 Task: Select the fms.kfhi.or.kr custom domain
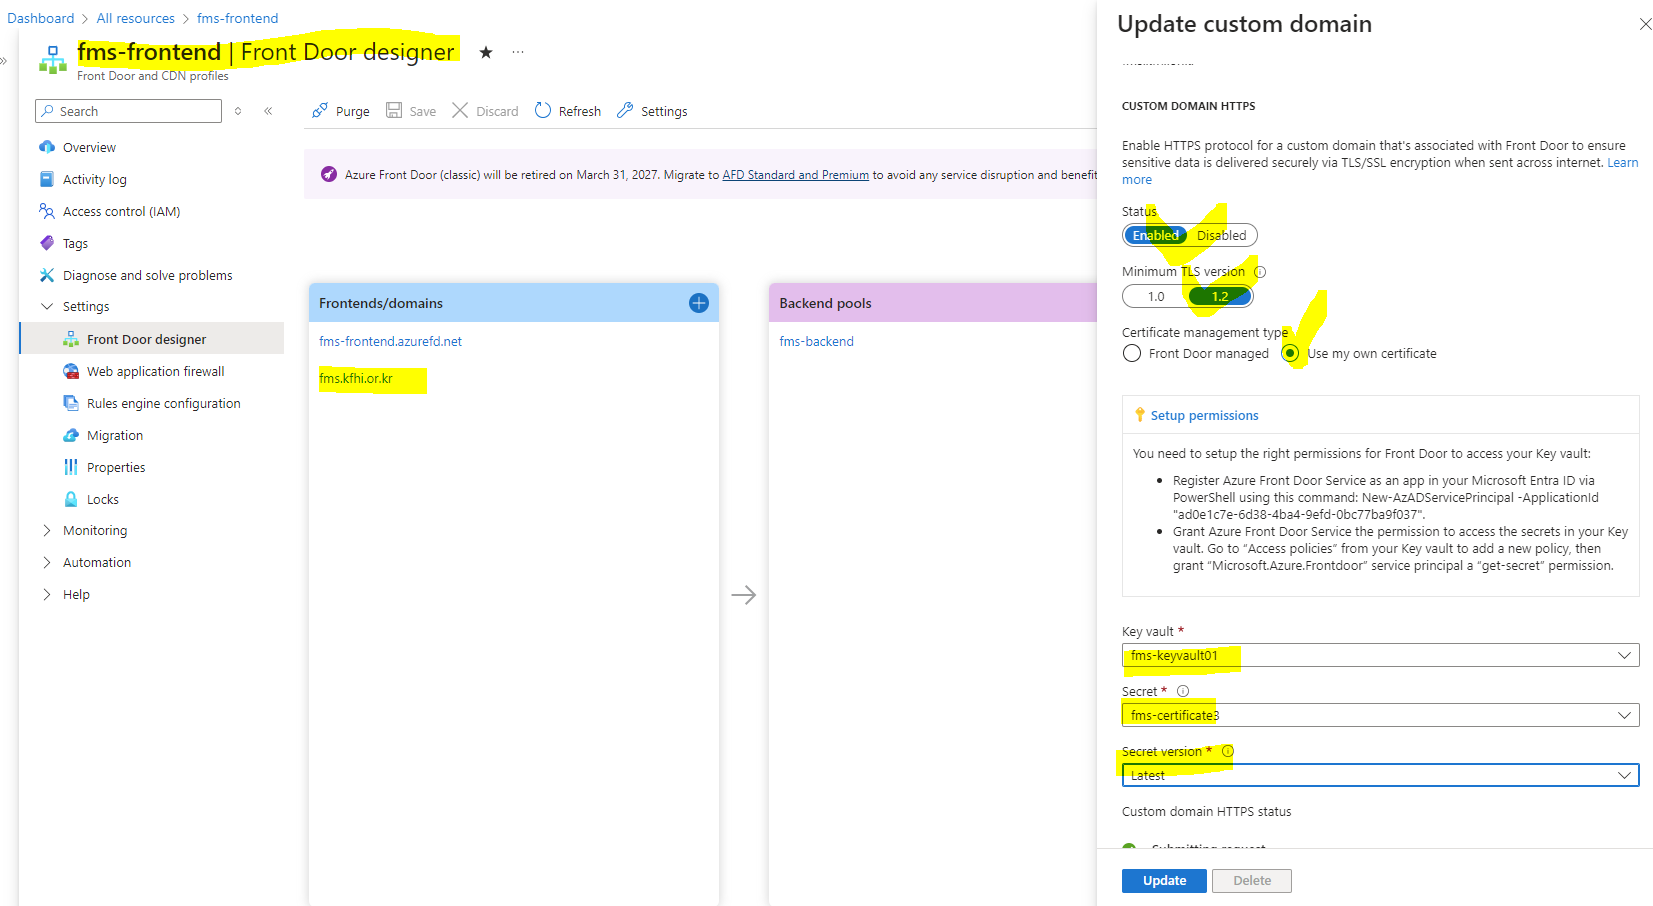click(356, 379)
